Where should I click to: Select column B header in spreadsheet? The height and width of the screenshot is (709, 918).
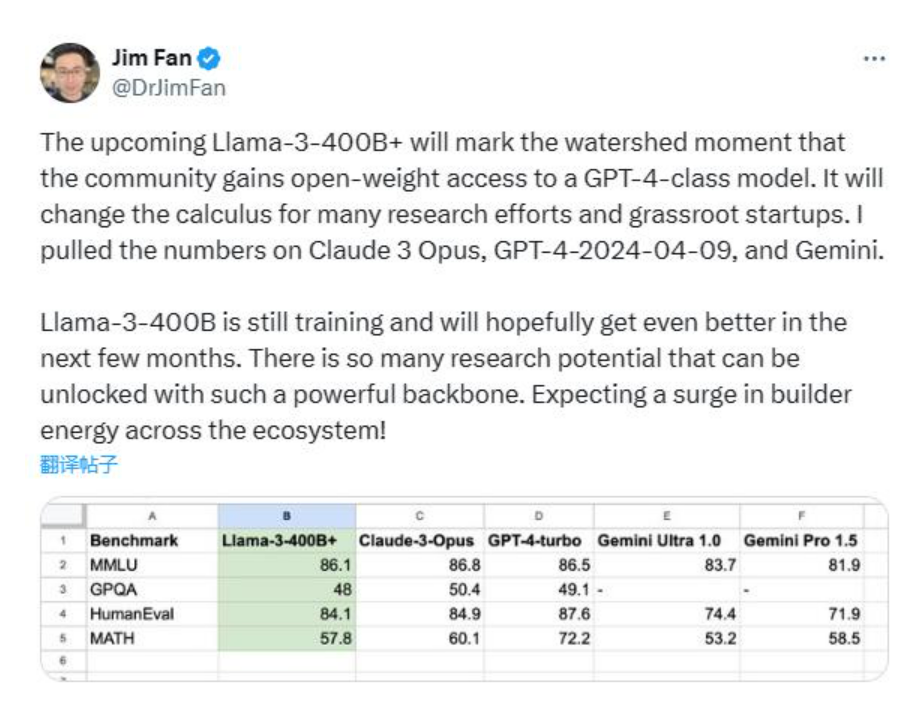(287, 516)
